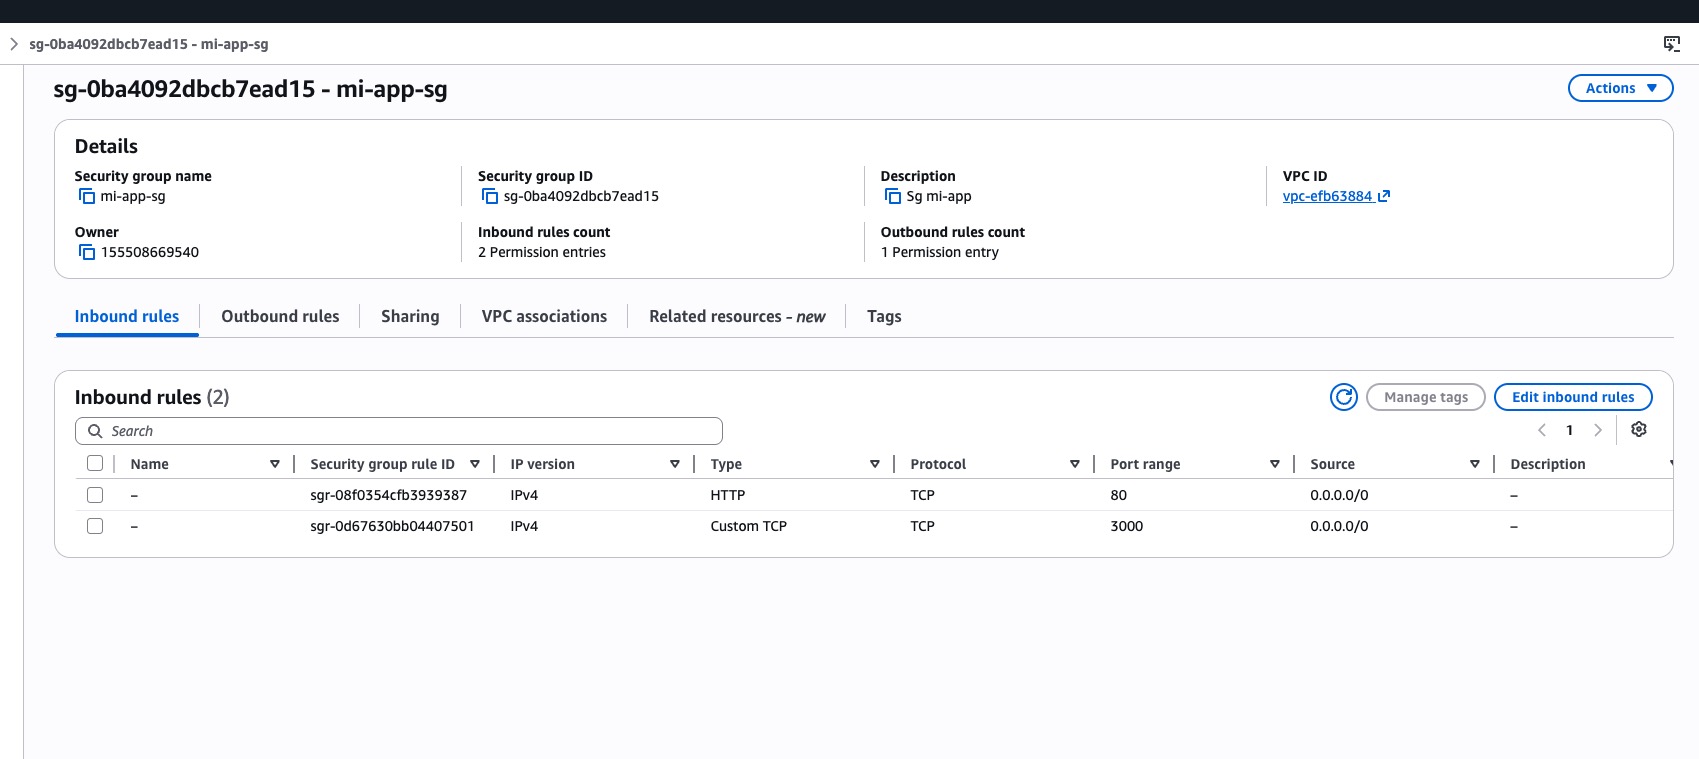Open the Related resources tab
This screenshot has height=759, width=1699.
pos(737,316)
